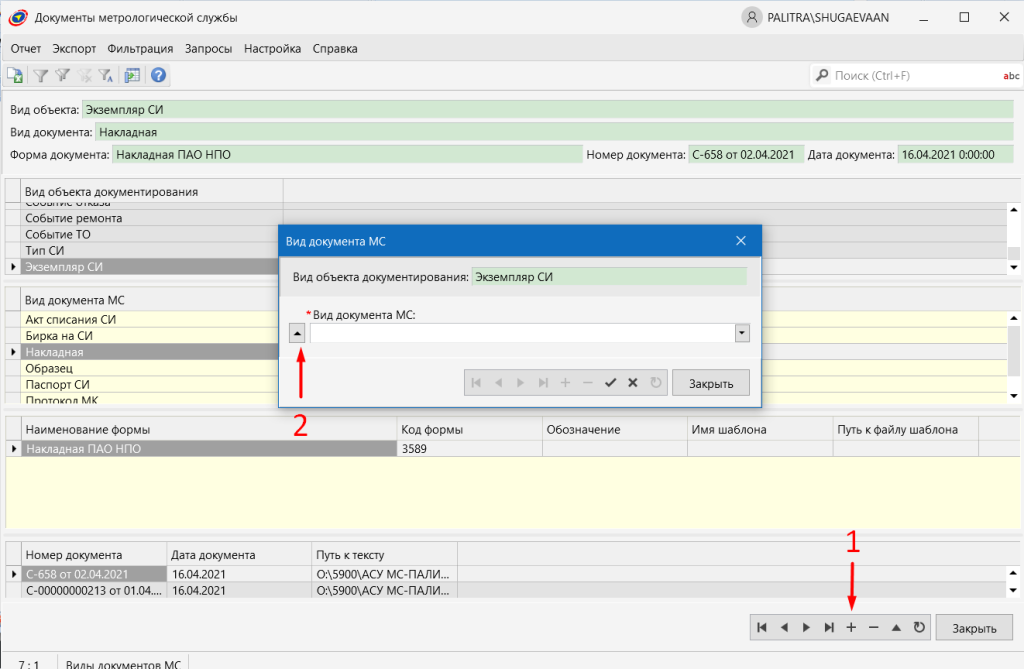The image size is (1024, 669).
Task: Confirm entry with dialog checkmark button
Action: [610, 383]
